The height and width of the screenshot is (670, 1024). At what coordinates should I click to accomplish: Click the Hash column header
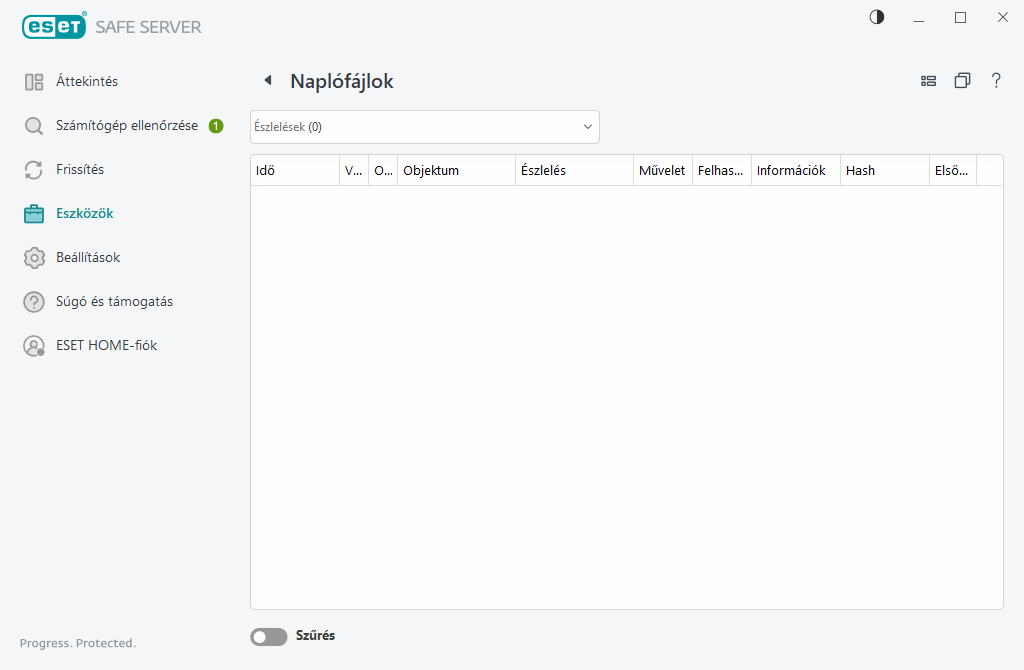pos(884,171)
